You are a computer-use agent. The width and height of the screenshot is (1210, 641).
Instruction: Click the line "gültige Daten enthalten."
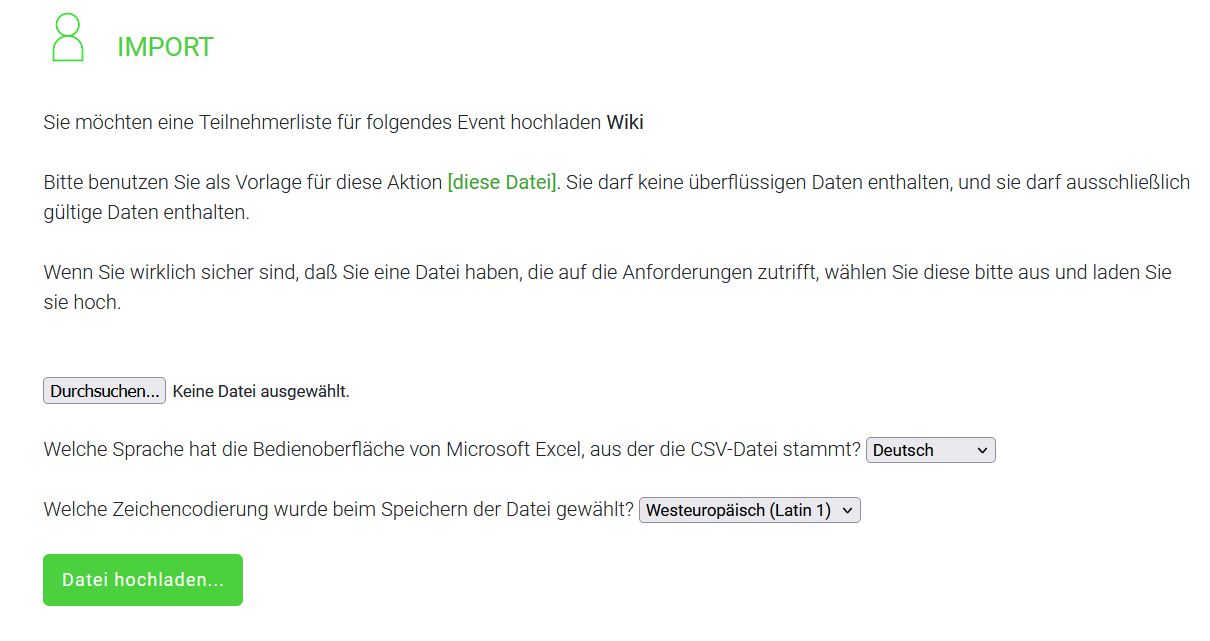tap(146, 213)
